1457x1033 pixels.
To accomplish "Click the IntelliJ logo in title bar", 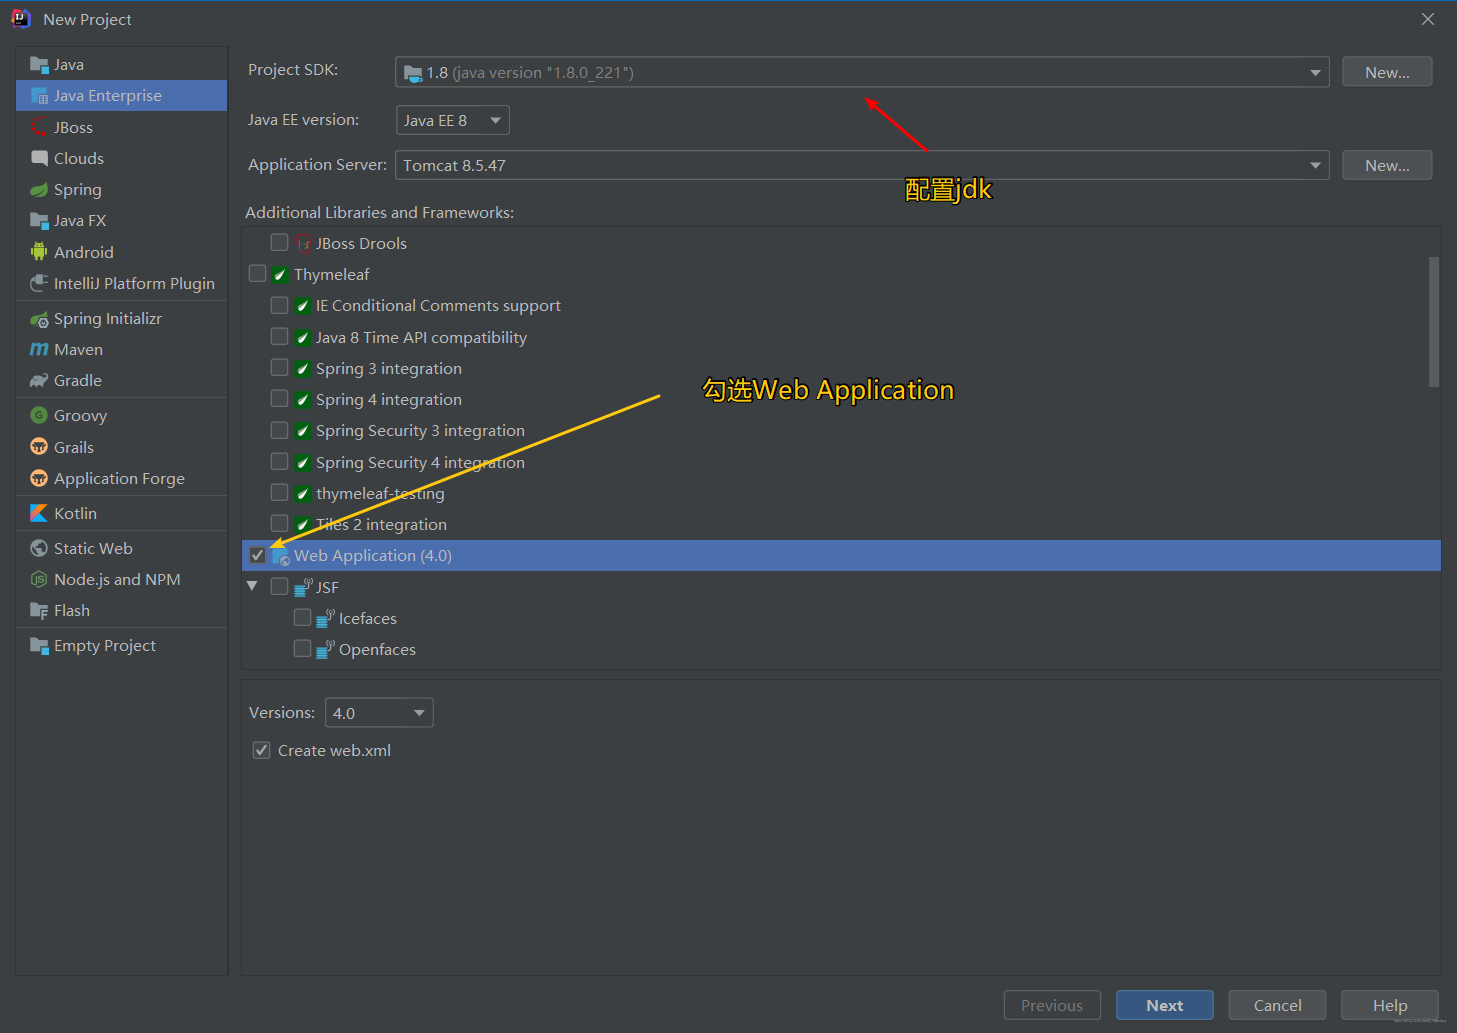I will 21,19.
